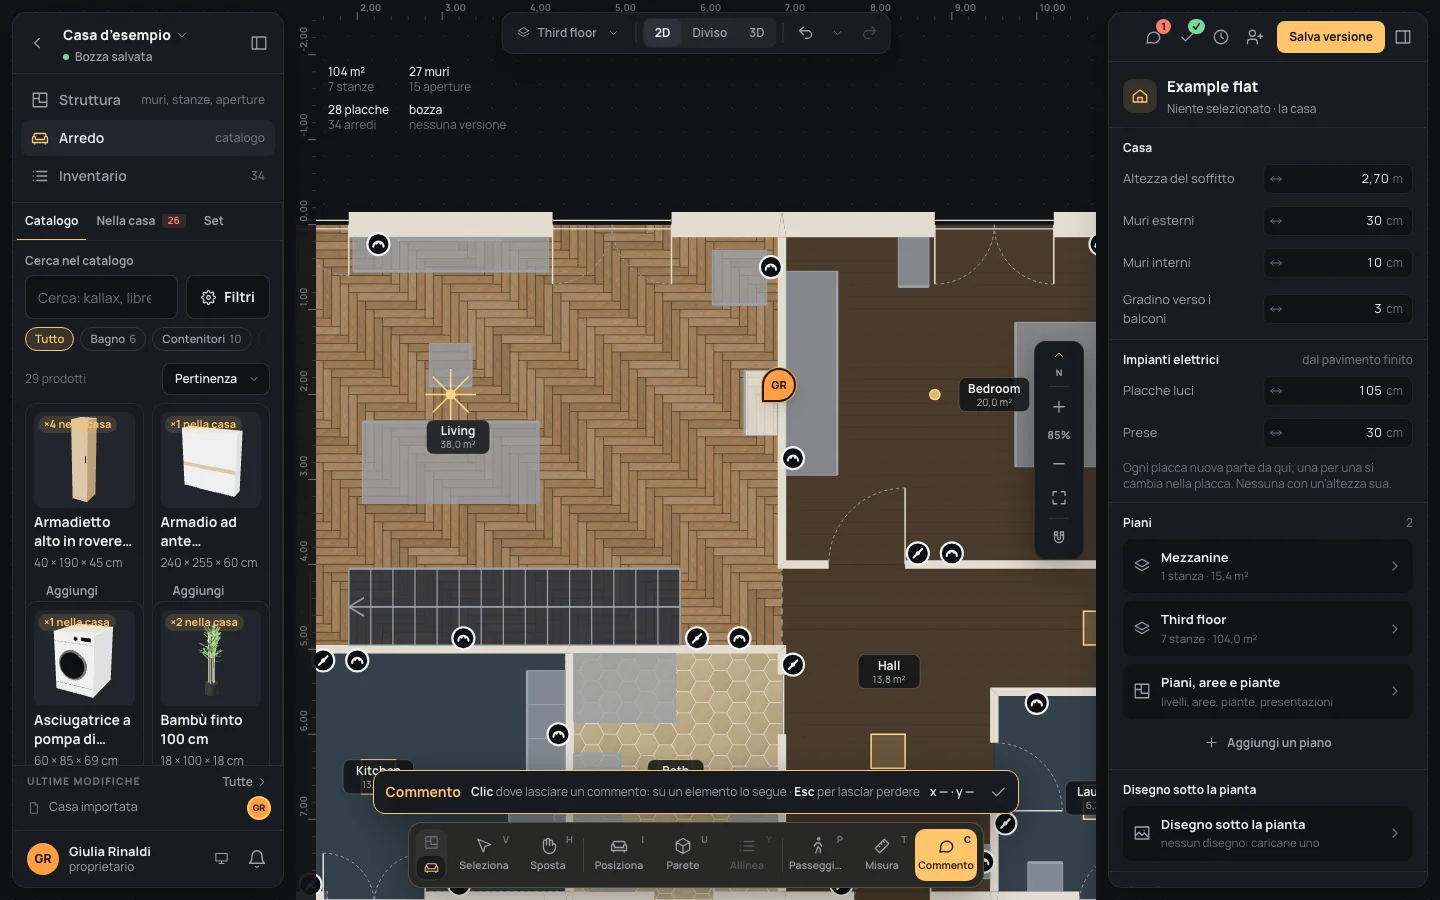Image resolution: width=1440 pixels, height=900 pixels.
Task: Activate the Sposta hand tool
Action: pyautogui.click(x=548, y=854)
